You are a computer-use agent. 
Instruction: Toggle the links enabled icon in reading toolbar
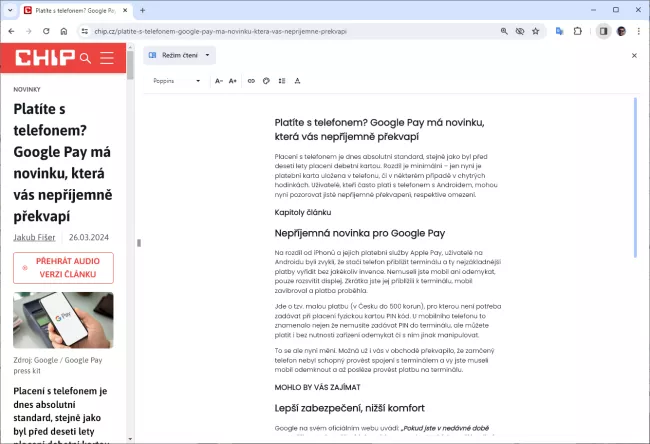click(250, 80)
